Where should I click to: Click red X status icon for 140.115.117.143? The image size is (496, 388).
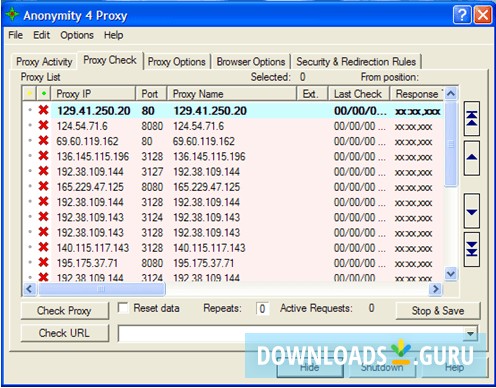pos(43,247)
